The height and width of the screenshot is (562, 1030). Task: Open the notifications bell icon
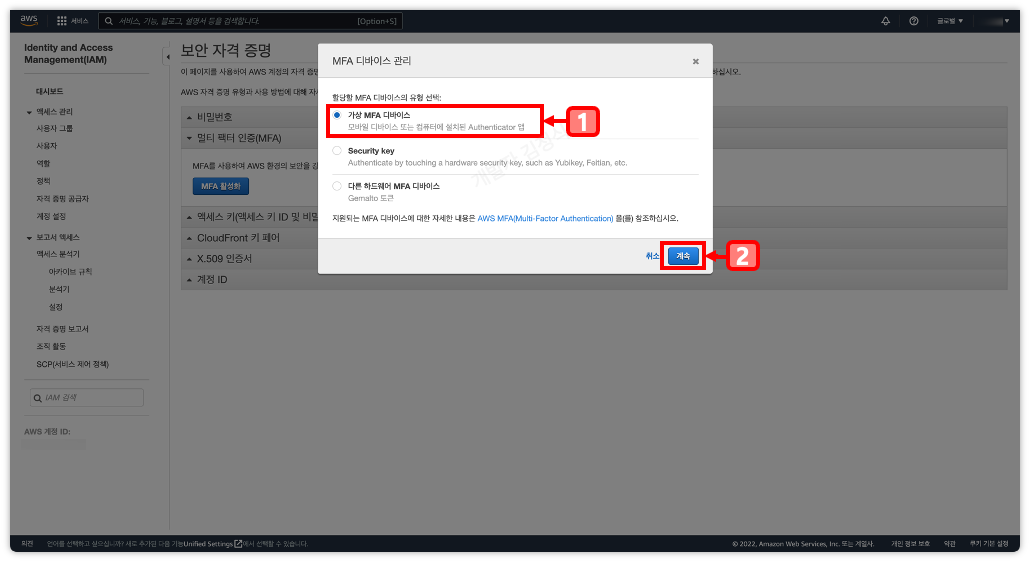pos(885,21)
